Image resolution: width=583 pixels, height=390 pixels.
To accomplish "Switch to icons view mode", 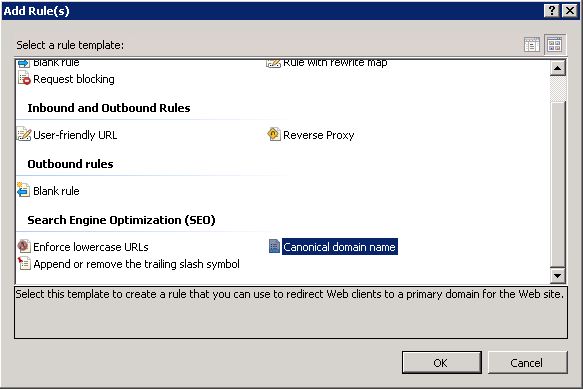I will tap(555, 45).
